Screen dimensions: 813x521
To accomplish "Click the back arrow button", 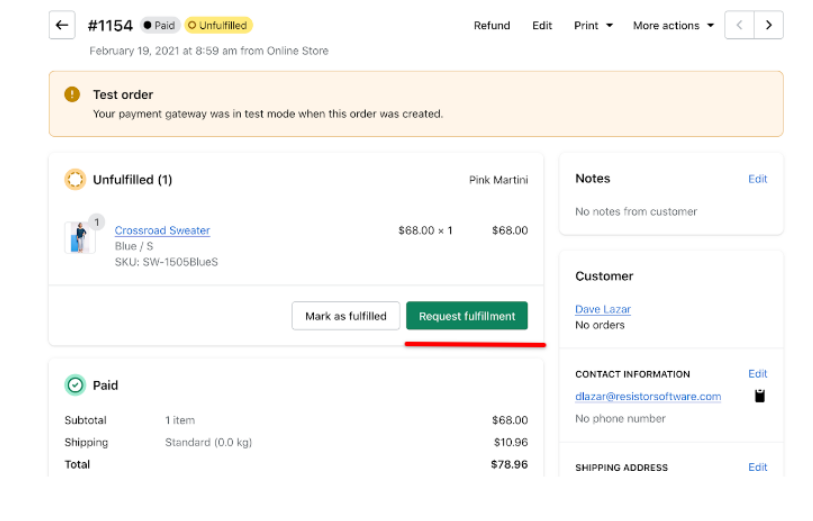I will tap(62, 25).
